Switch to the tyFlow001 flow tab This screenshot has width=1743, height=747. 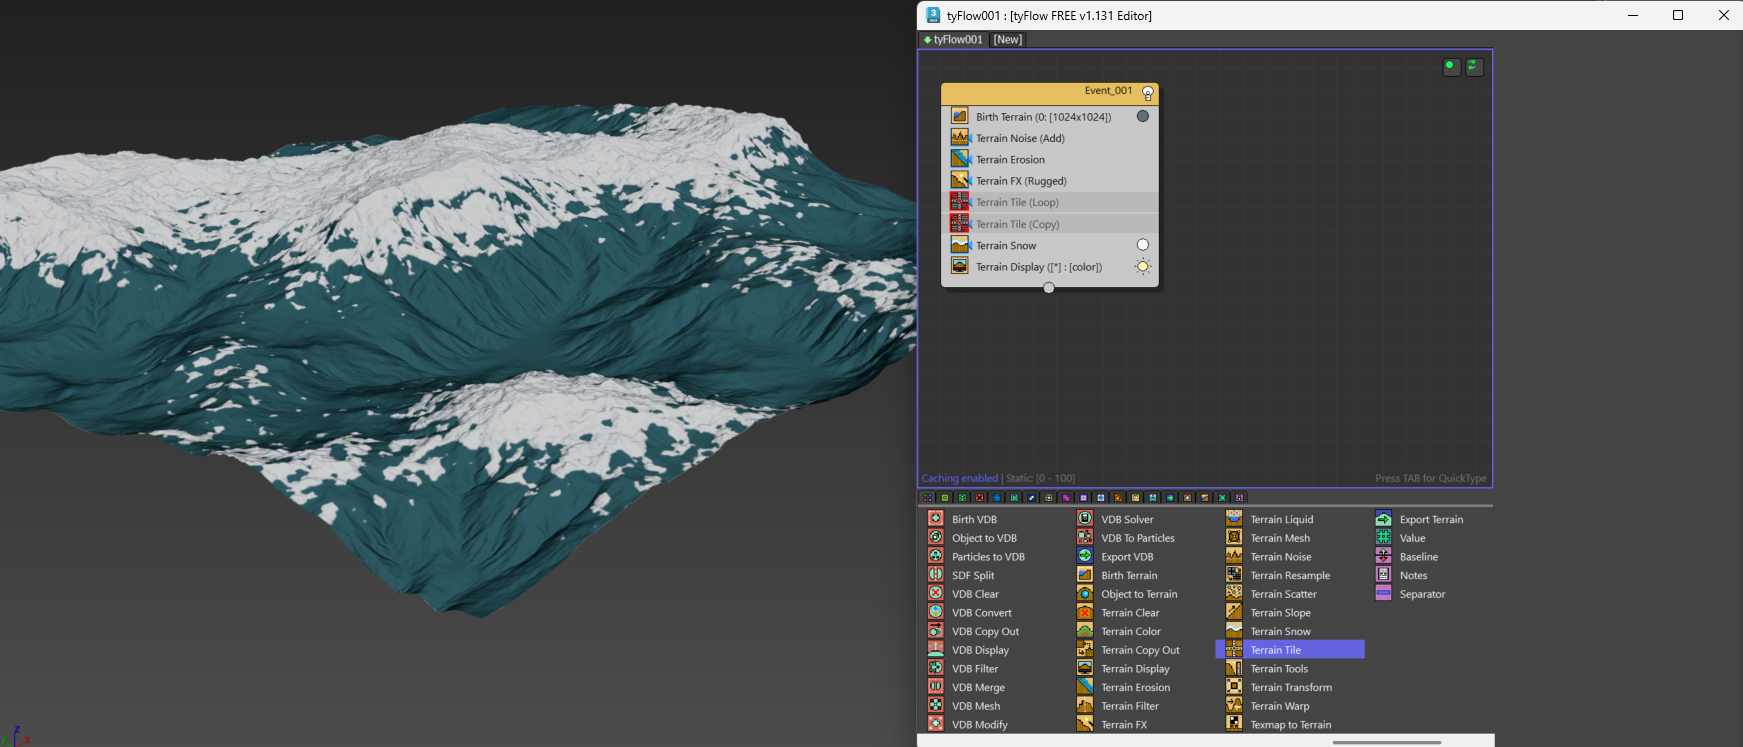954,40
